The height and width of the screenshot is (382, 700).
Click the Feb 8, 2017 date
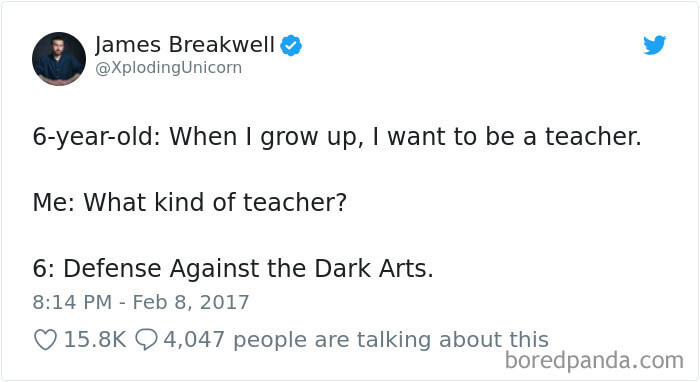191,303
